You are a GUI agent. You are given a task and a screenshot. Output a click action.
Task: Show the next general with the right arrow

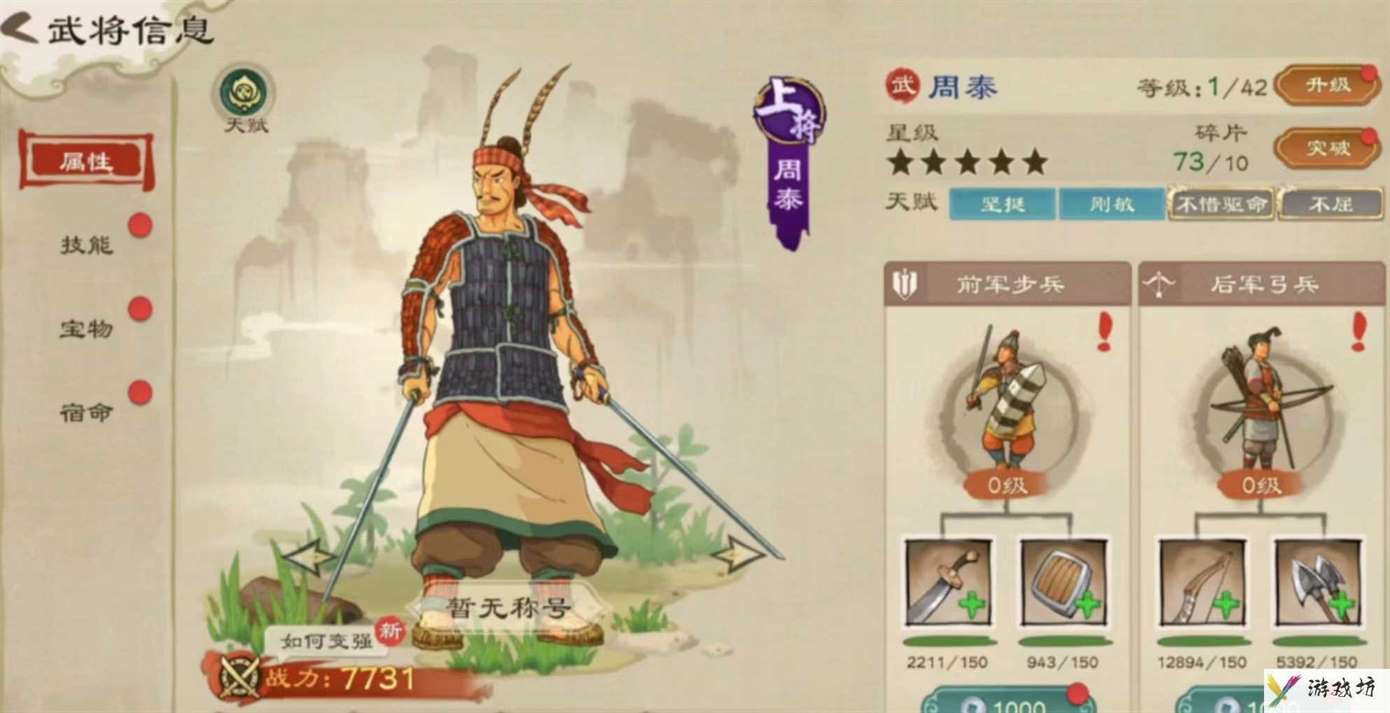tap(739, 553)
